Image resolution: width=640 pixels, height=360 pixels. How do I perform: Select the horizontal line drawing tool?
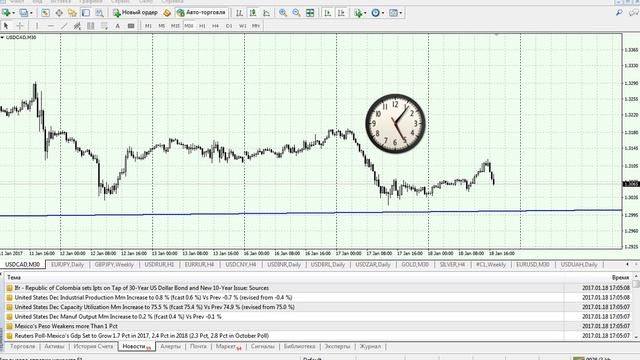point(51,26)
